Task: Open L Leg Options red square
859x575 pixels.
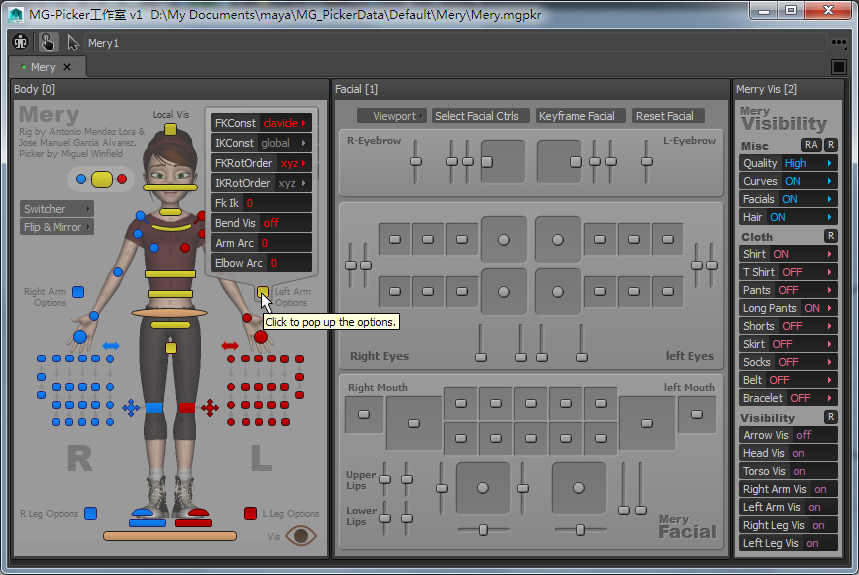Action: click(250, 514)
